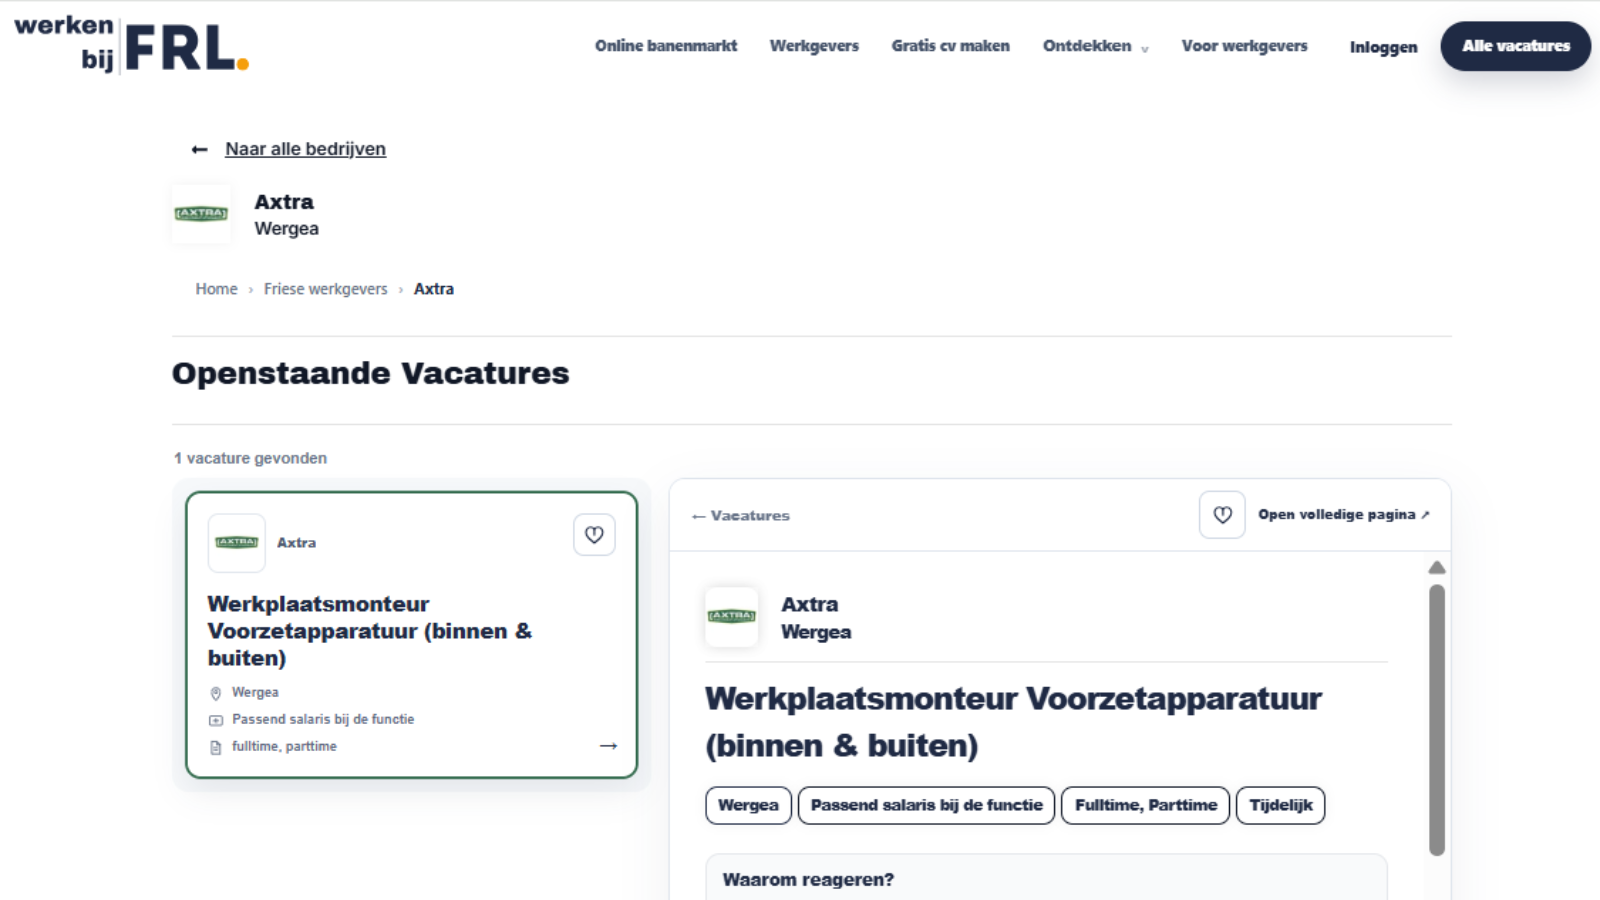The width and height of the screenshot is (1600, 900).
Task: Click the Axtra logo in the detail panel
Action: pos(732,617)
